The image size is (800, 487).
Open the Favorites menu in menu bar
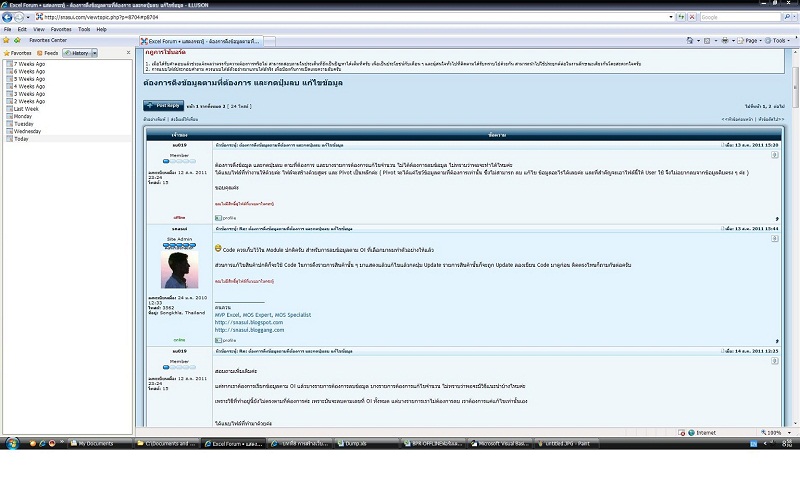(61, 29)
